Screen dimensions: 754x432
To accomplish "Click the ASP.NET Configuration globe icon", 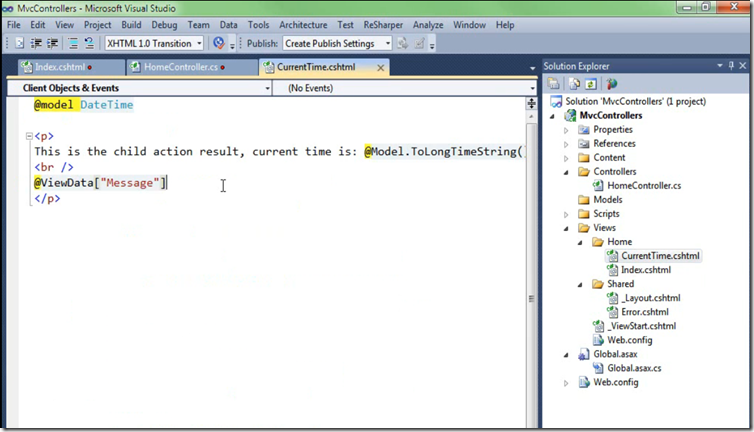I will 612,84.
